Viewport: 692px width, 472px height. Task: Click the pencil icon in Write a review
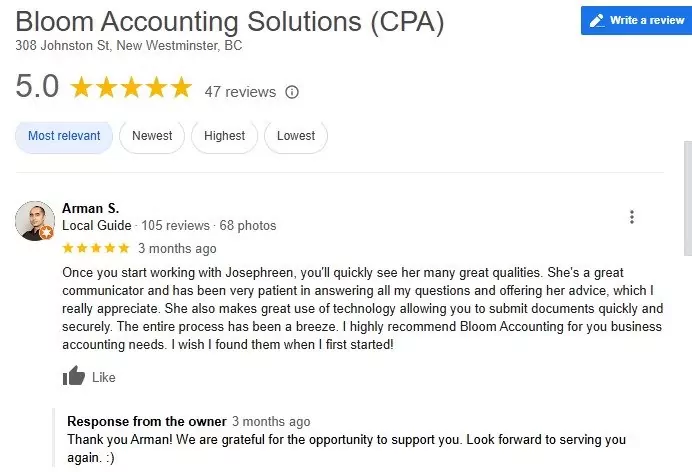coord(597,20)
